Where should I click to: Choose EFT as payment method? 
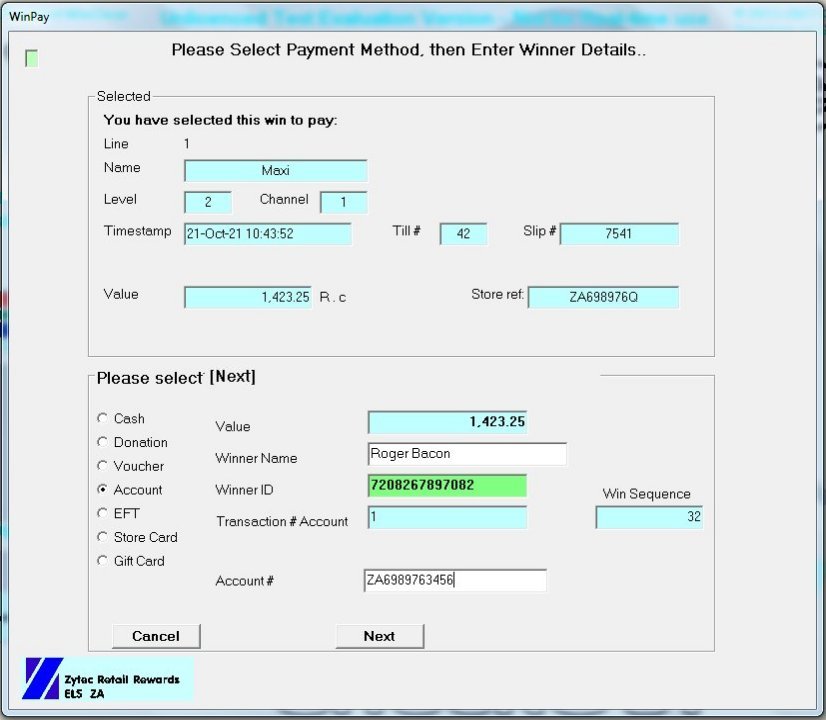102,513
